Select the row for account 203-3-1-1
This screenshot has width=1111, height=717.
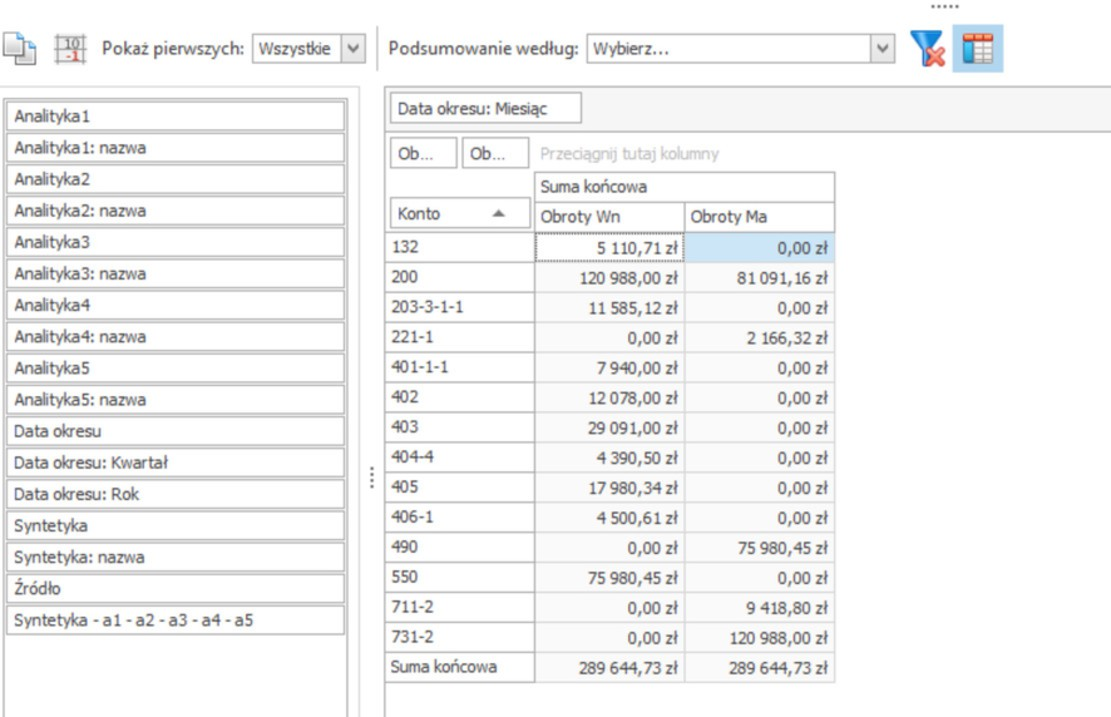point(459,308)
